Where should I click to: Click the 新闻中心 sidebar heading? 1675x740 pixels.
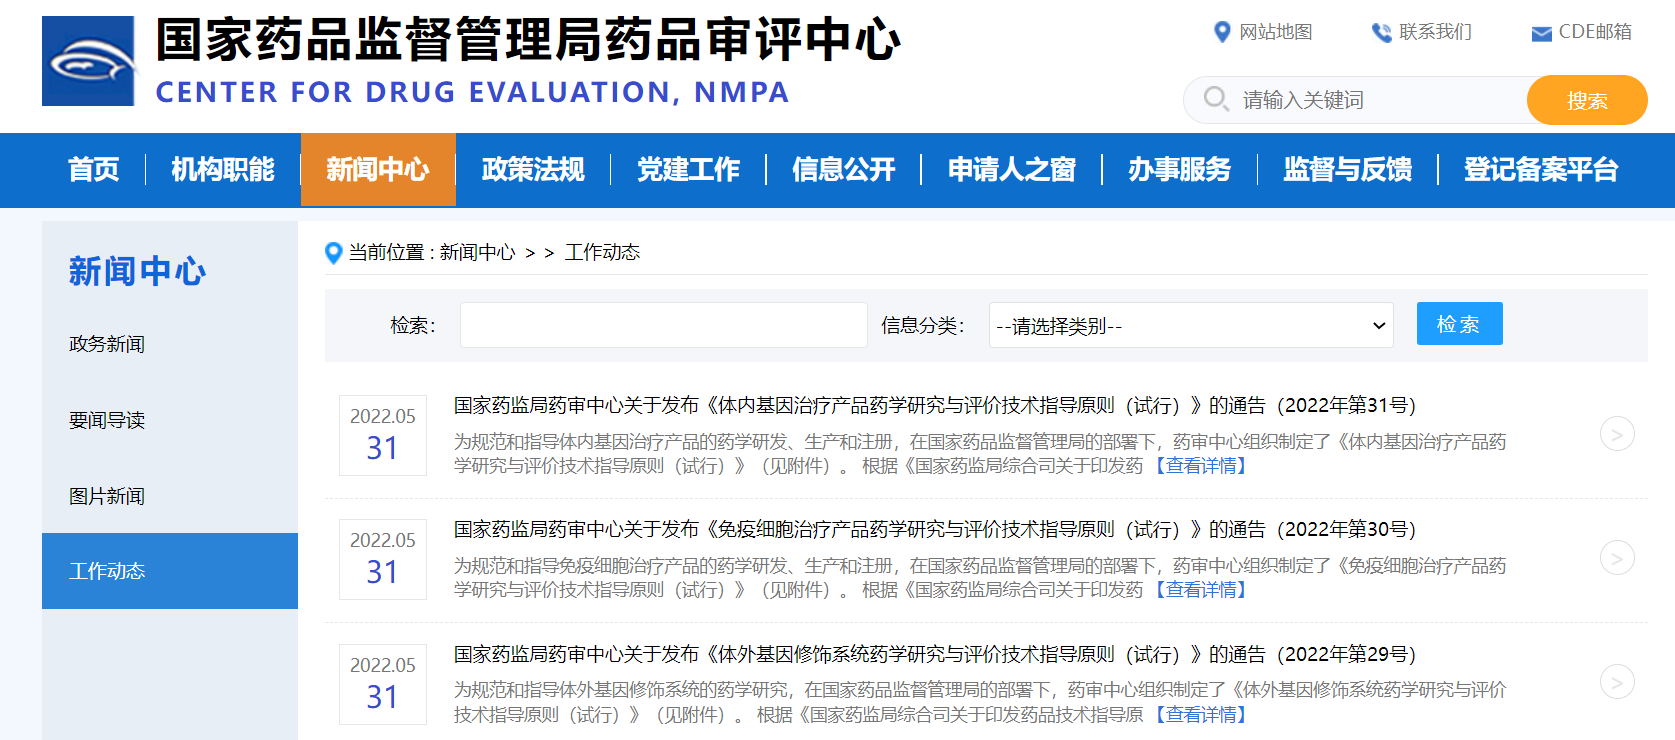137,271
